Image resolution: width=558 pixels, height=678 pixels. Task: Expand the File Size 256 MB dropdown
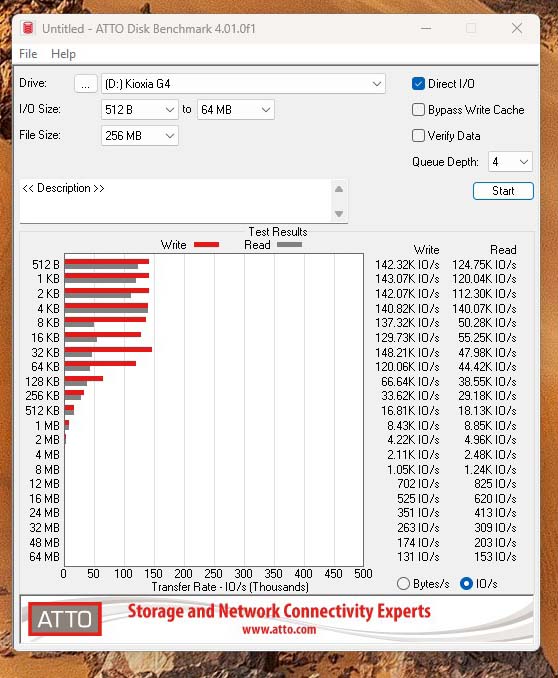click(x=140, y=136)
